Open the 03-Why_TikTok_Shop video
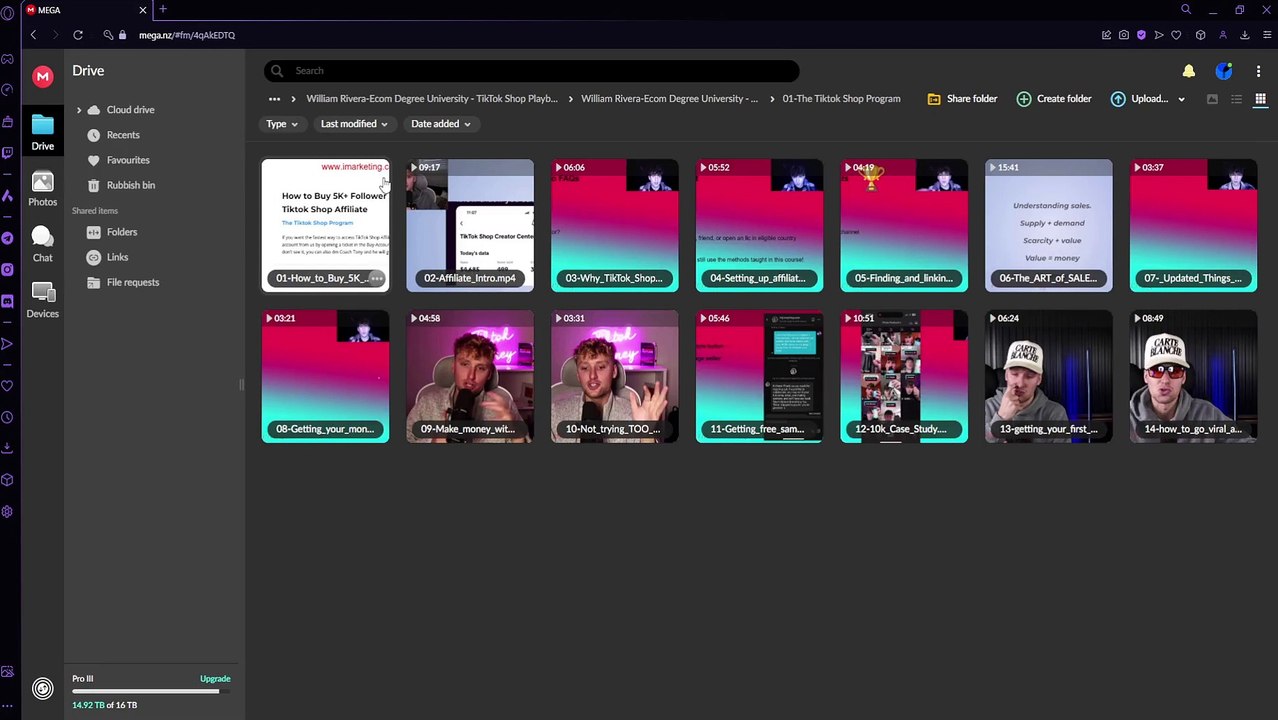Screen dimensions: 1278x720 614,226
